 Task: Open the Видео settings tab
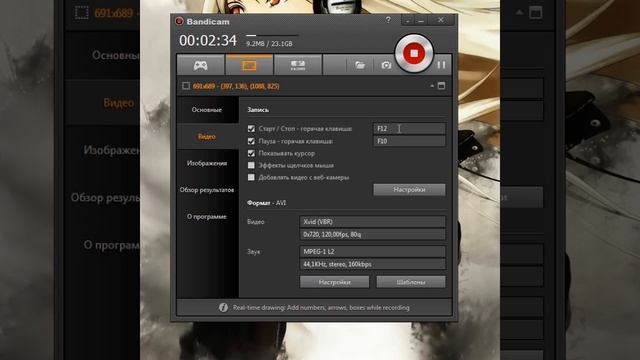pos(207,136)
